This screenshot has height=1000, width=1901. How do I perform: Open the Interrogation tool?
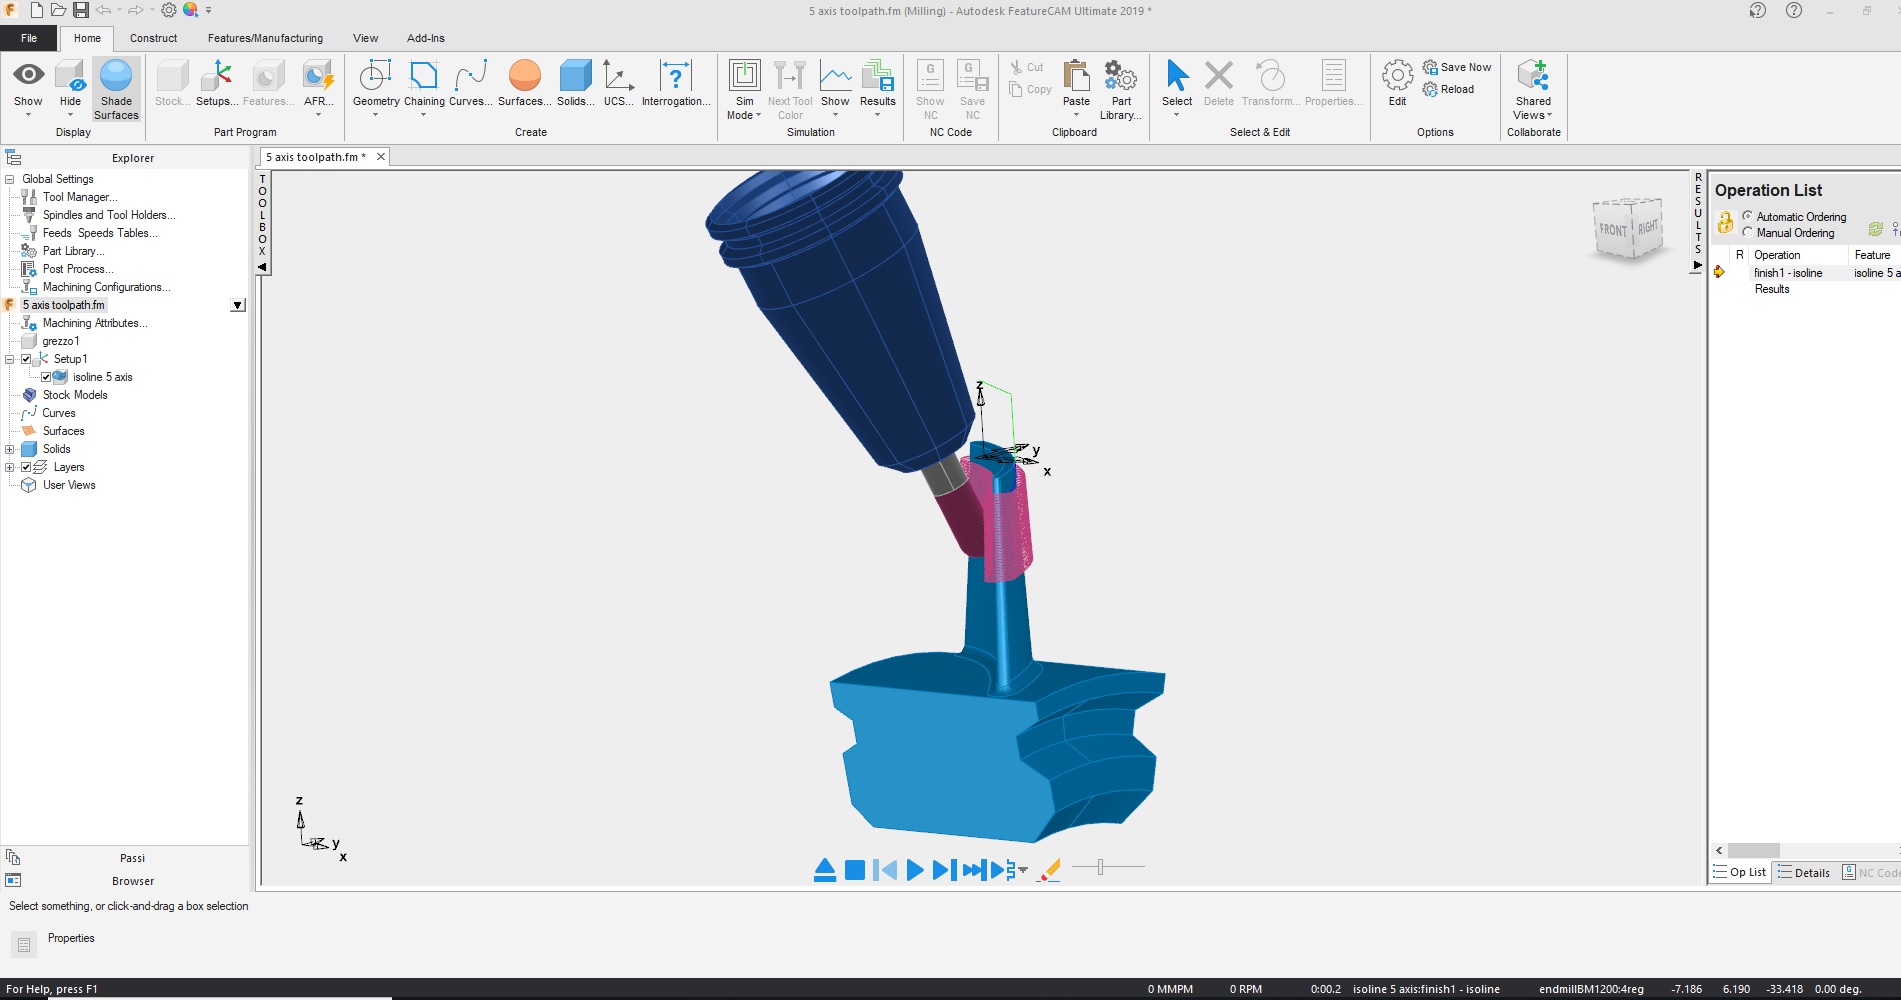676,80
